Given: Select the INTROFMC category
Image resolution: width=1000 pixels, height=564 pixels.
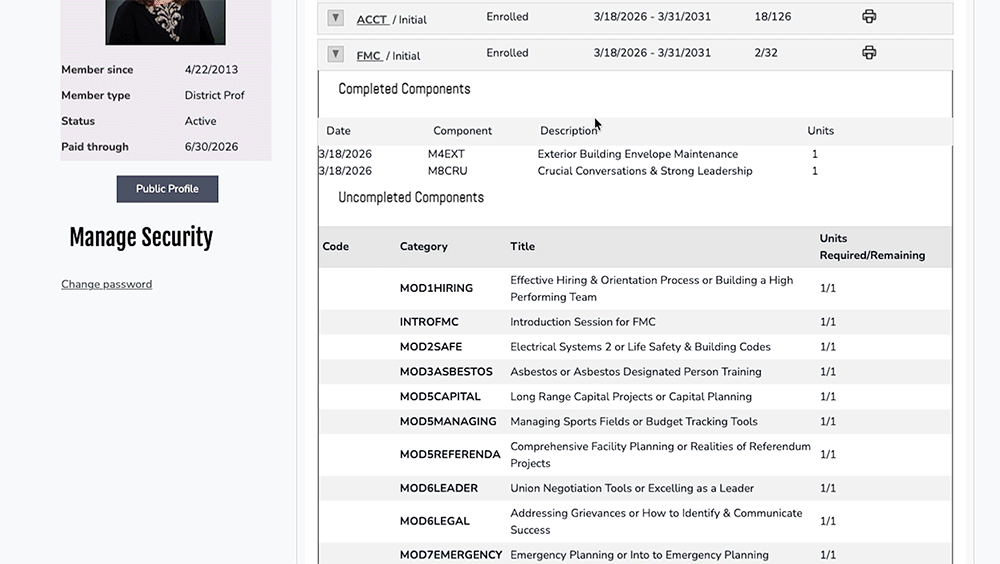Looking at the screenshot, I should [x=429, y=322].
